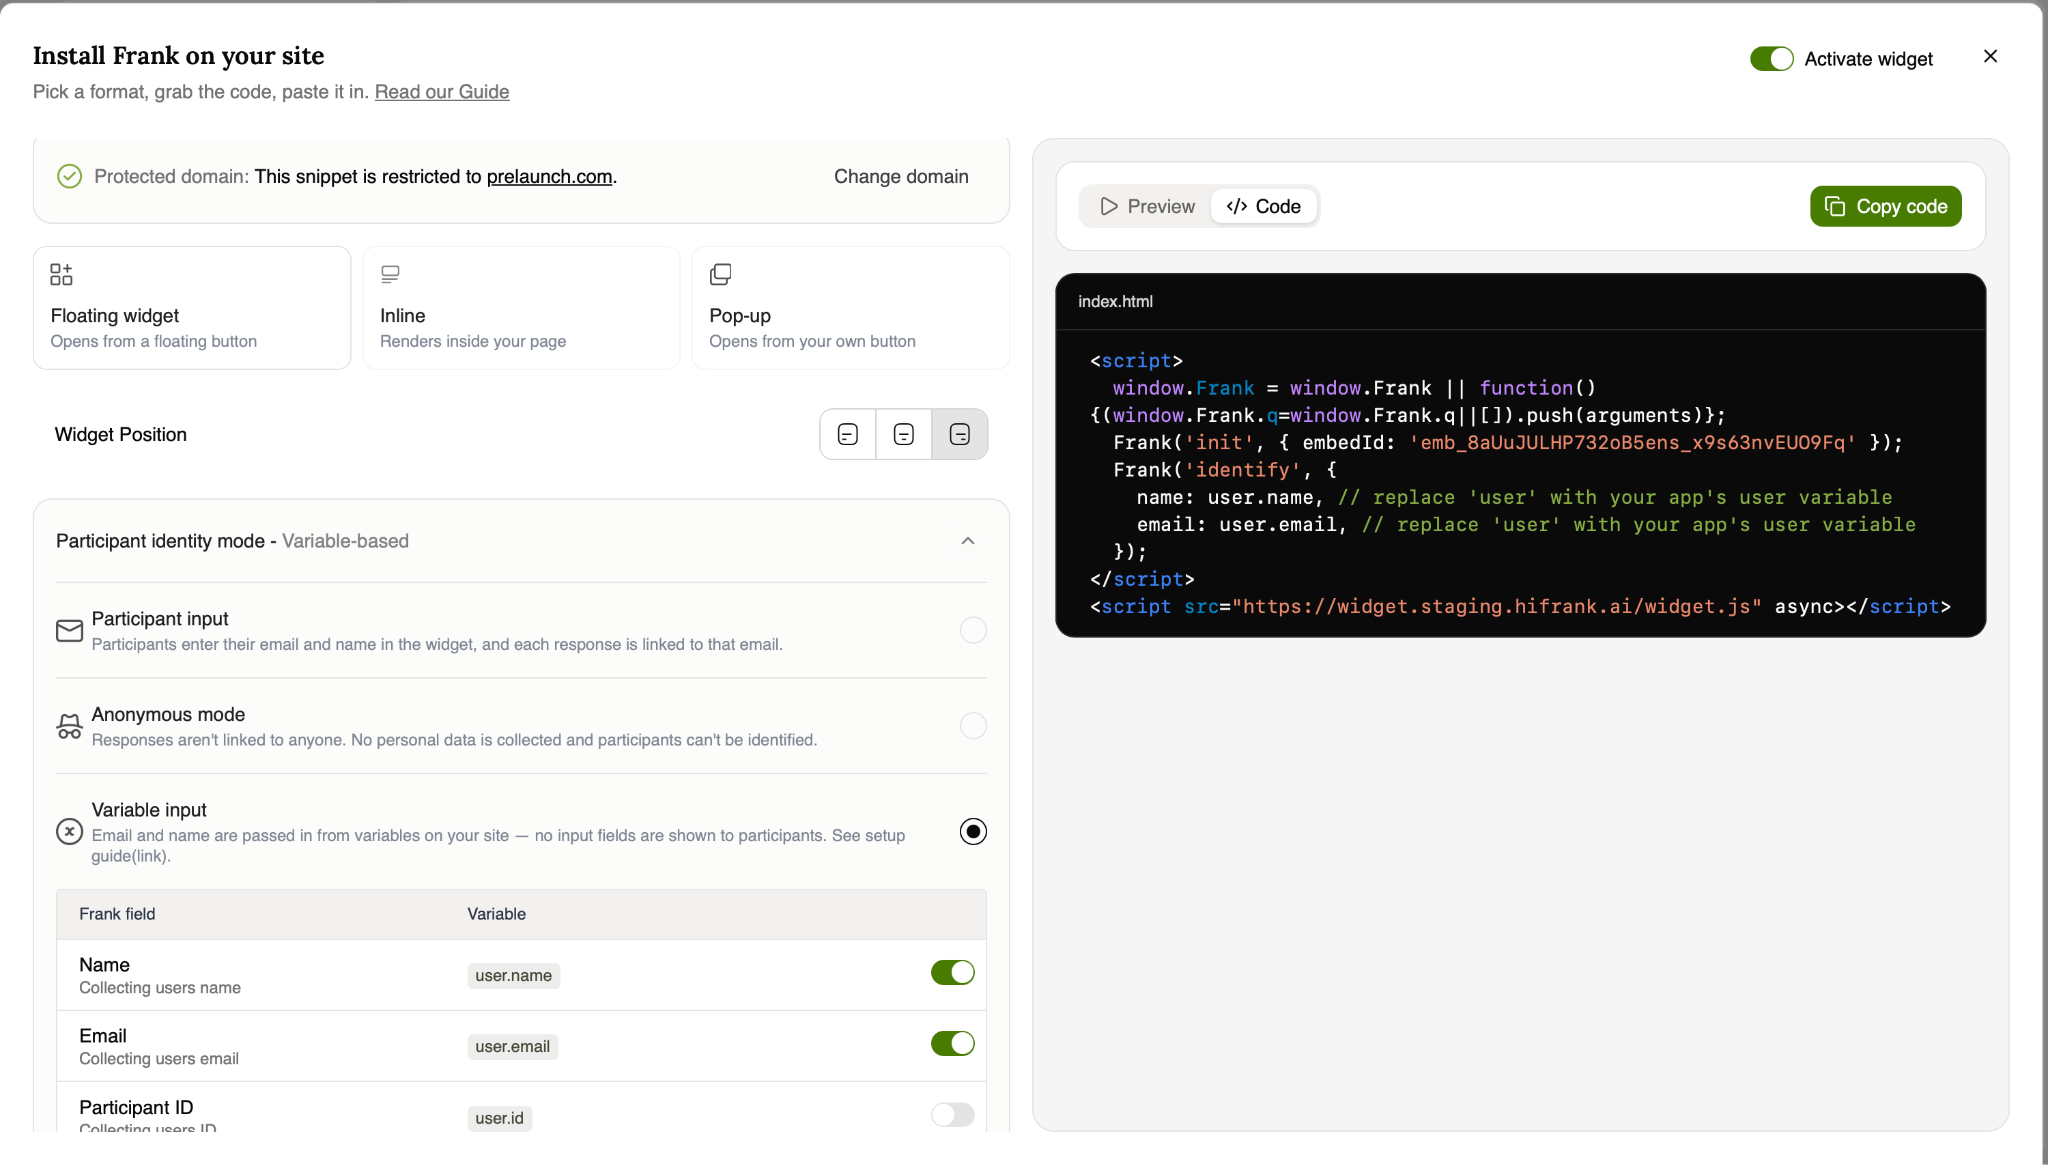This screenshot has height=1165, width=2048.
Task: Switch to the Code tab
Action: pyautogui.click(x=1263, y=207)
